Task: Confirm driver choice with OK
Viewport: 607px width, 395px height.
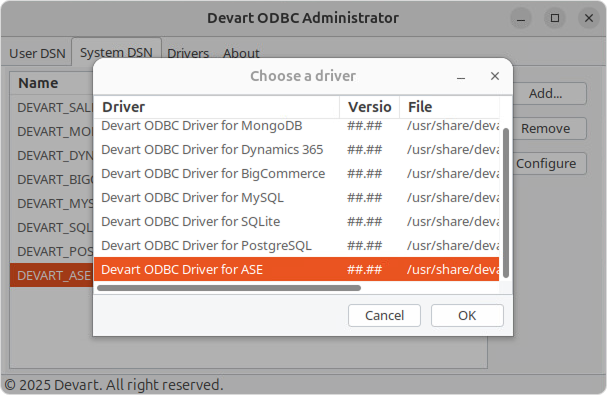Action: click(467, 316)
